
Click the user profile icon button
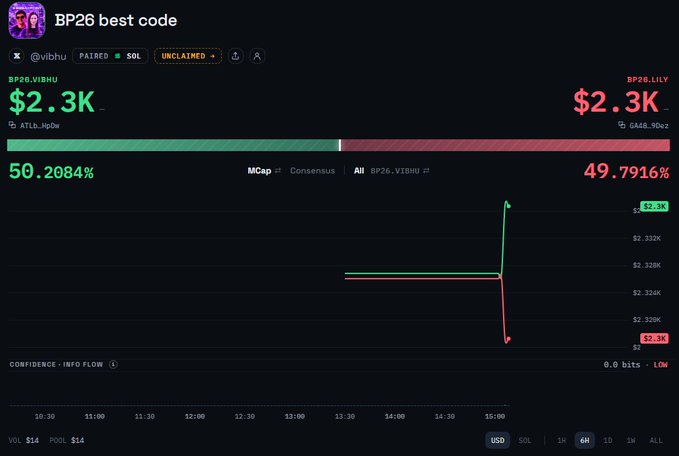click(257, 56)
